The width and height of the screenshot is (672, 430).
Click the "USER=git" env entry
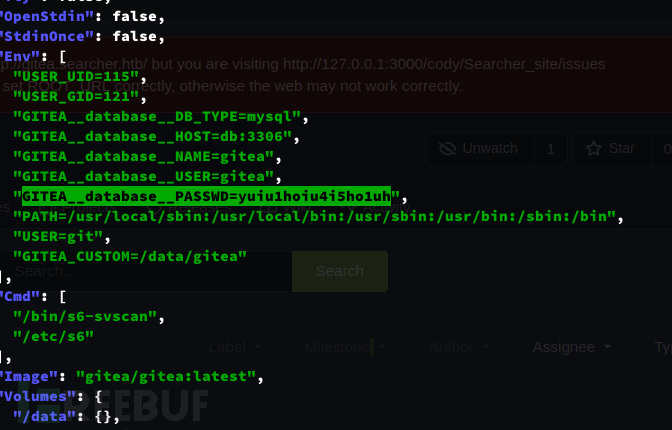[58, 237]
